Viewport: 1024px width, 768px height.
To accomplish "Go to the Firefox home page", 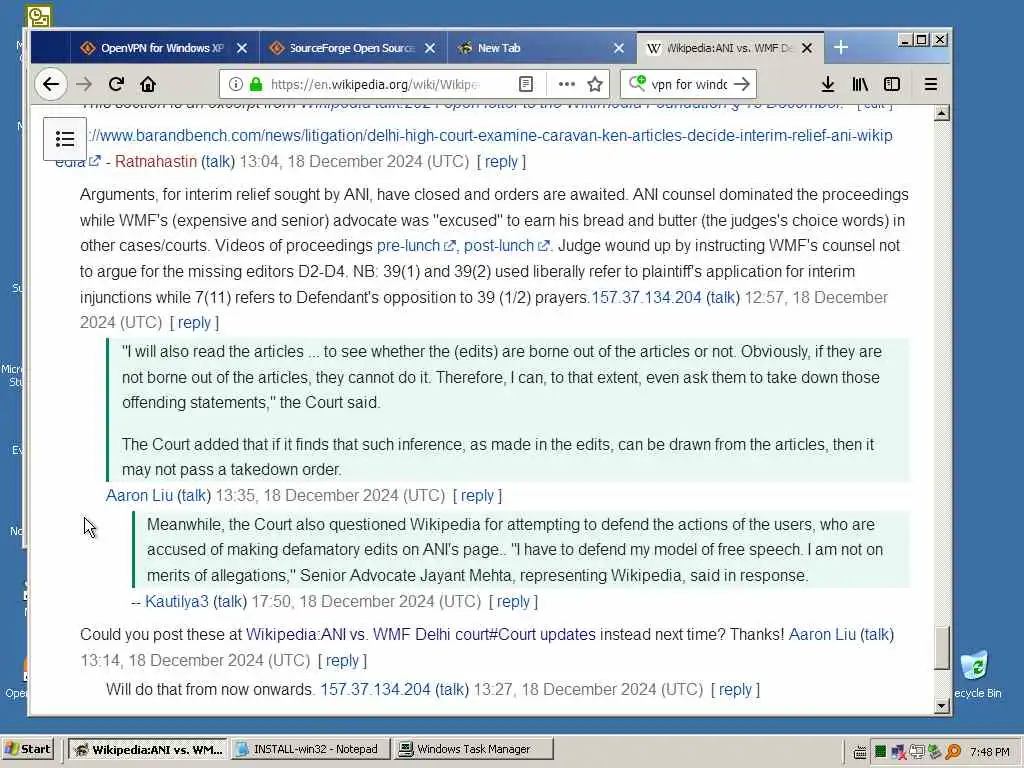I will pyautogui.click(x=148, y=84).
